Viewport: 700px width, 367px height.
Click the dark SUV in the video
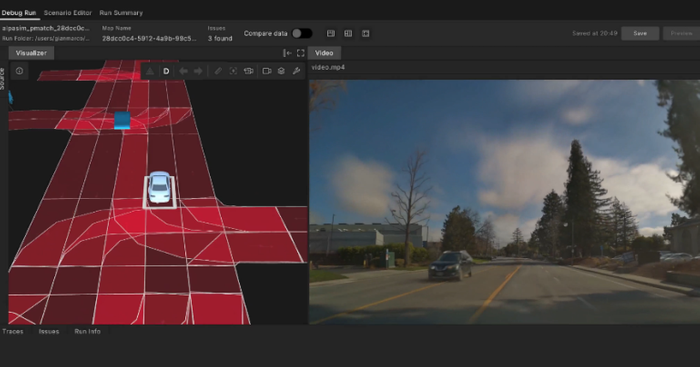(450, 266)
